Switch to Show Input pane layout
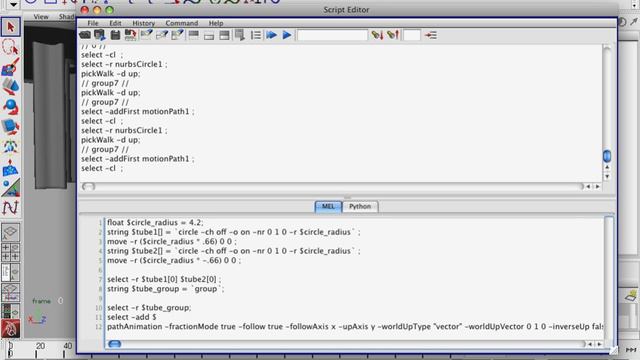640x360 pixels. [209, 36]
